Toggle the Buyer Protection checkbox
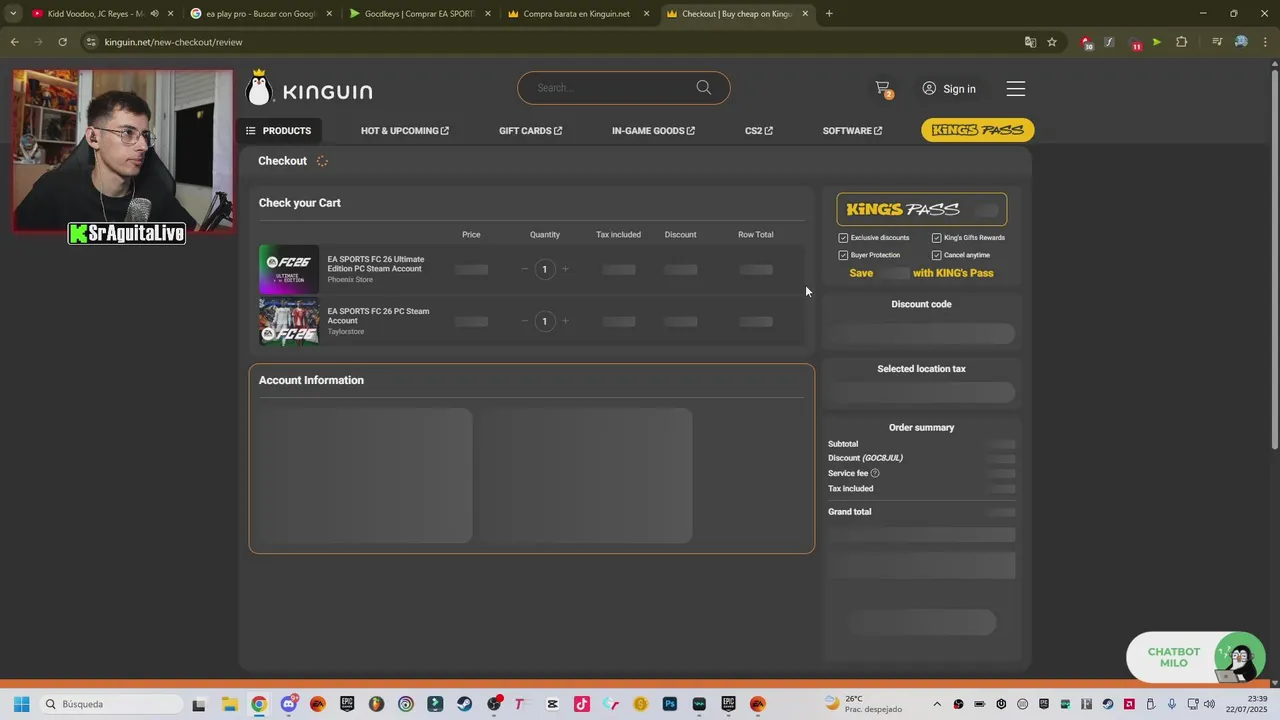This screenshot has width=1280, height=720. (x=843, y=255)
